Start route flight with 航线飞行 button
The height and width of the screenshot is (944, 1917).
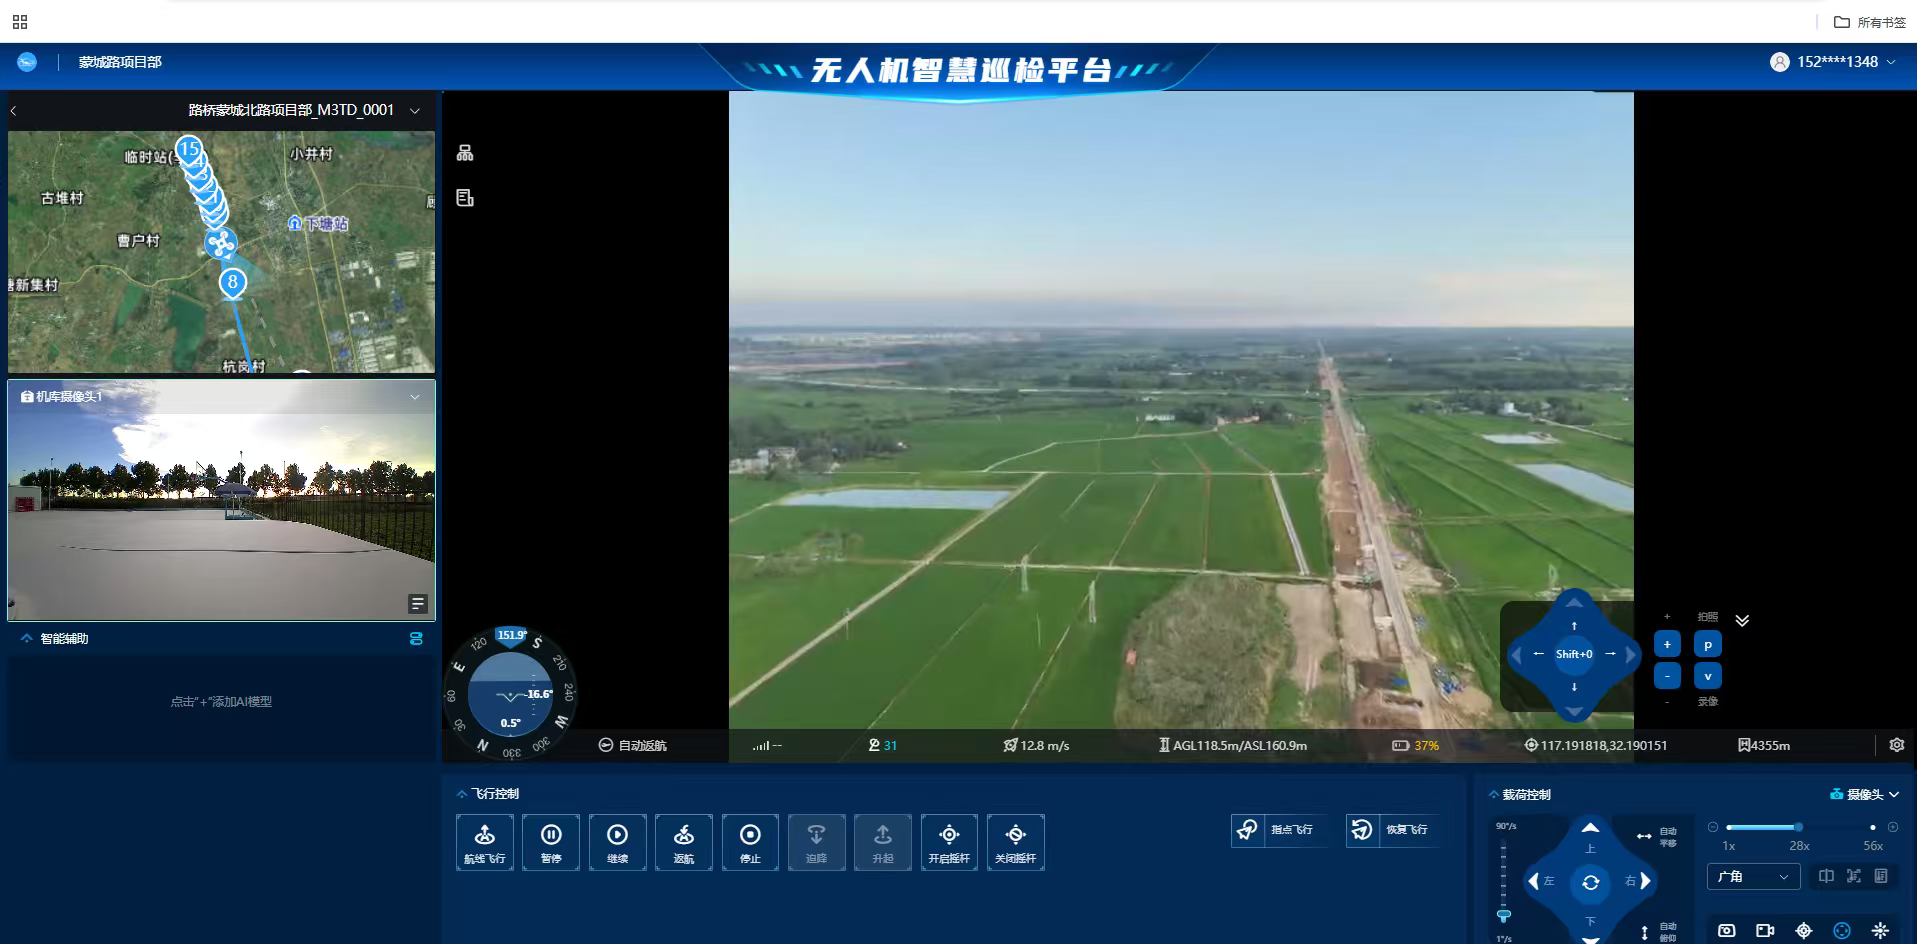(485, 842)
